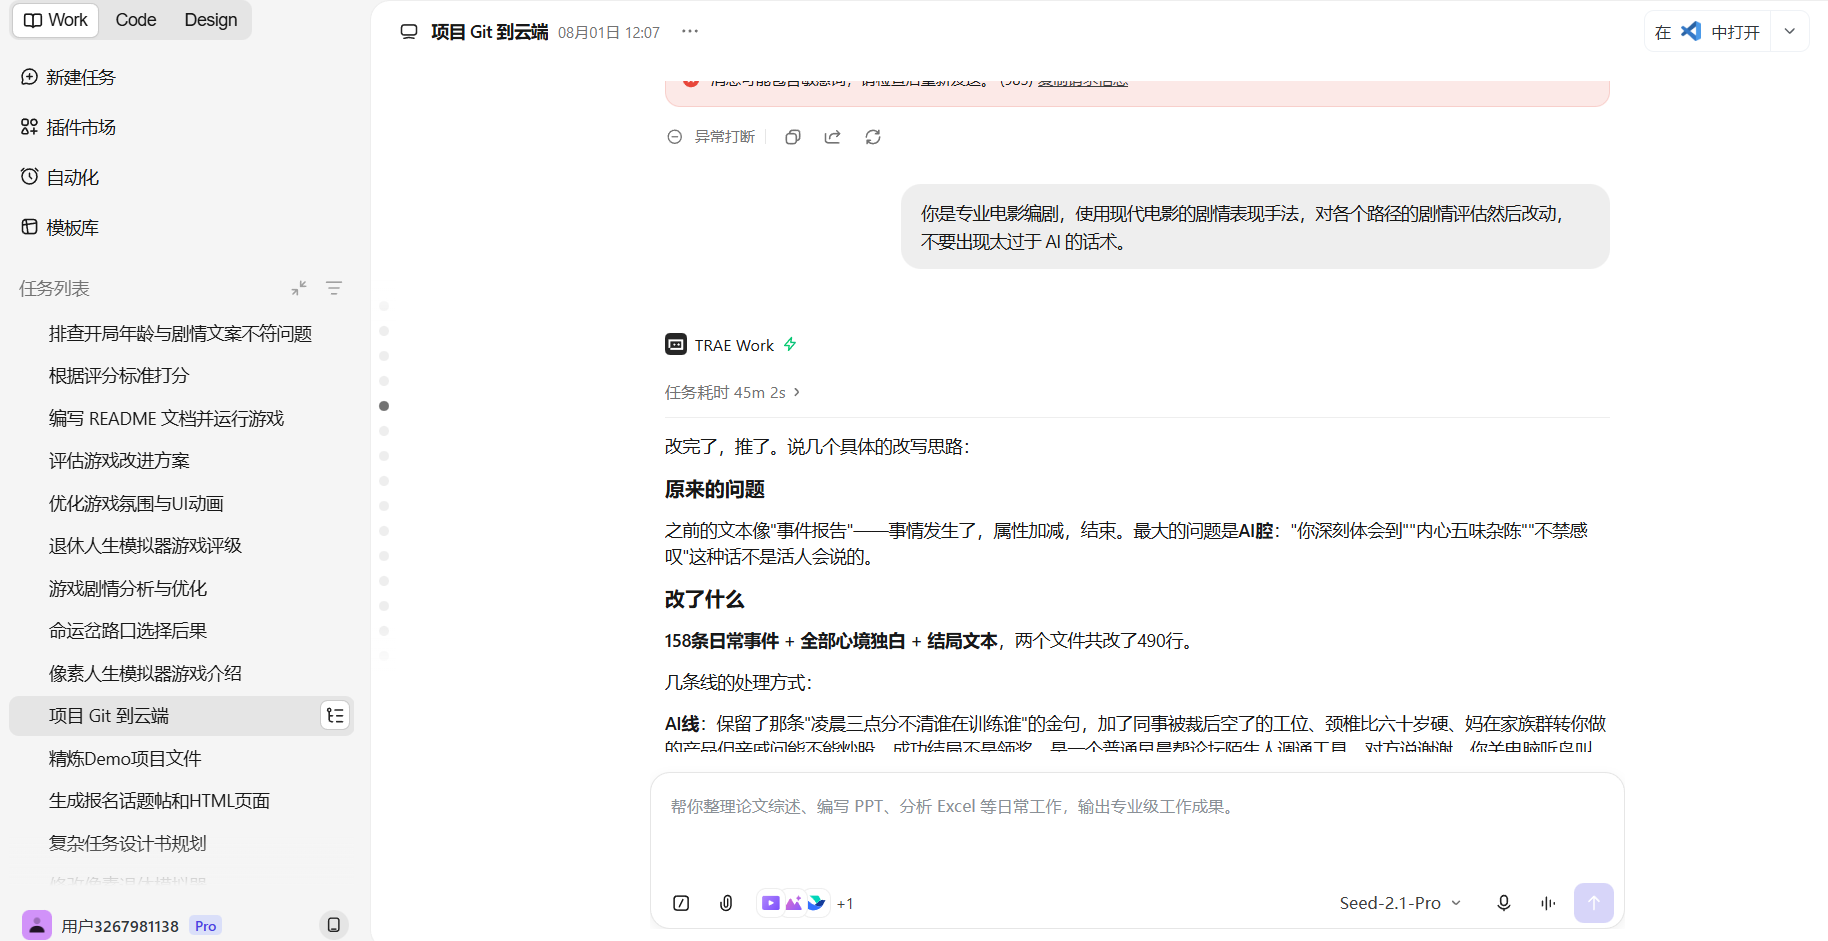Open task 精炼Demo项目文件
The width and height of the screenshot is (1828, 941).
point(181,758)
